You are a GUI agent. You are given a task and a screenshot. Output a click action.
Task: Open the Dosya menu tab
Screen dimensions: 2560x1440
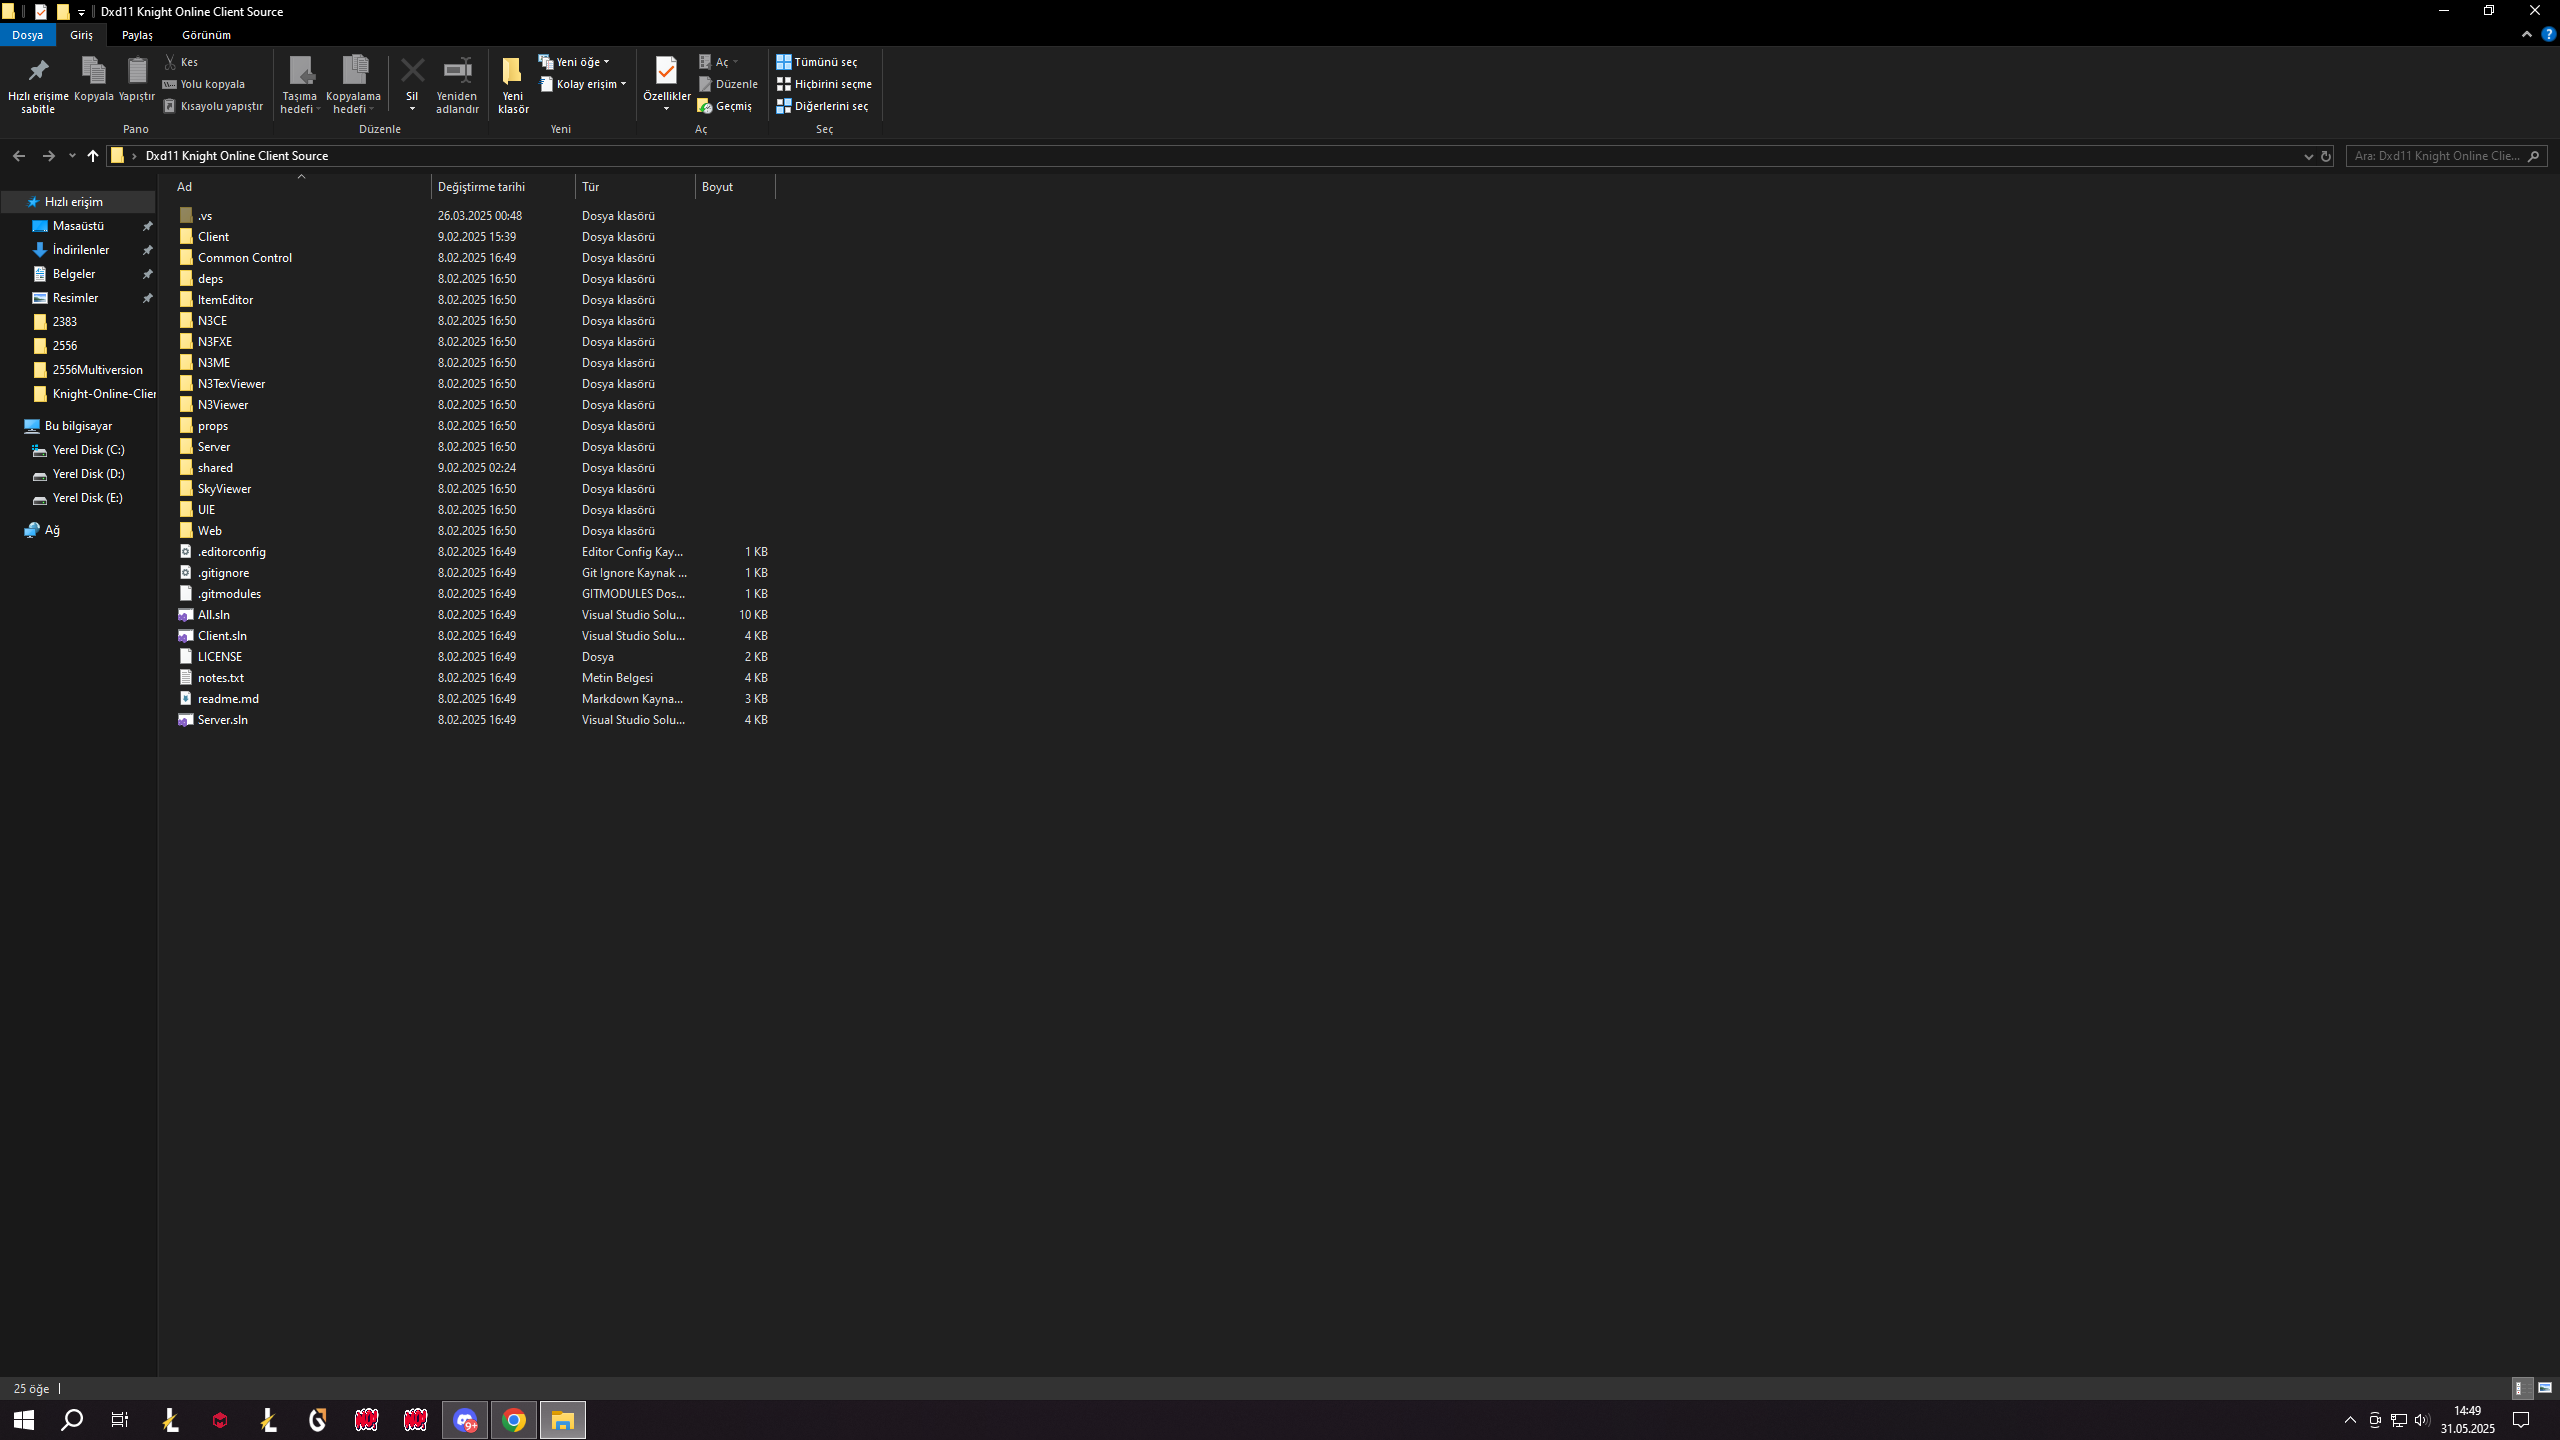pos(28,35)
